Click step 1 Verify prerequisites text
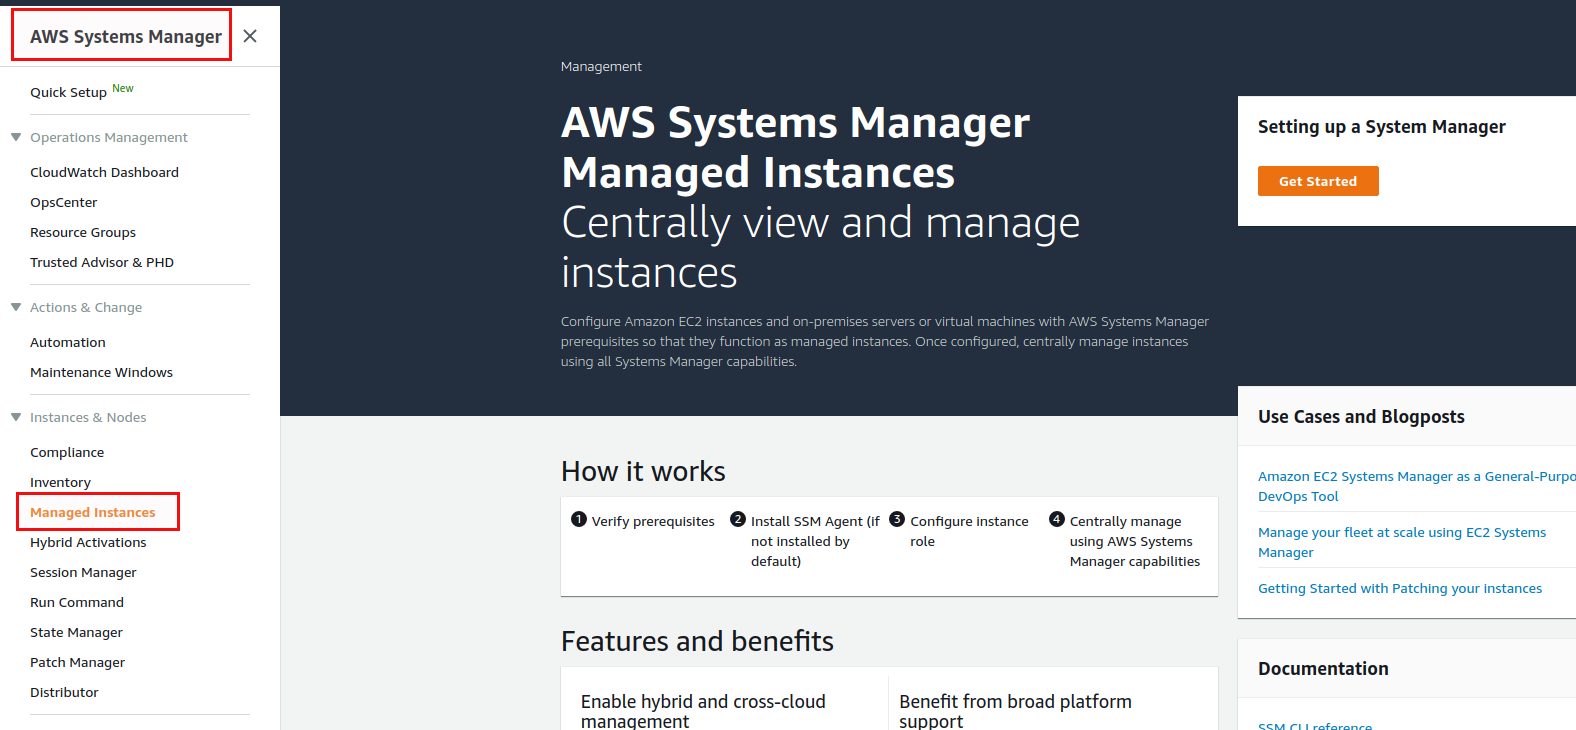 pyautogui.click(x=653, y=521)
